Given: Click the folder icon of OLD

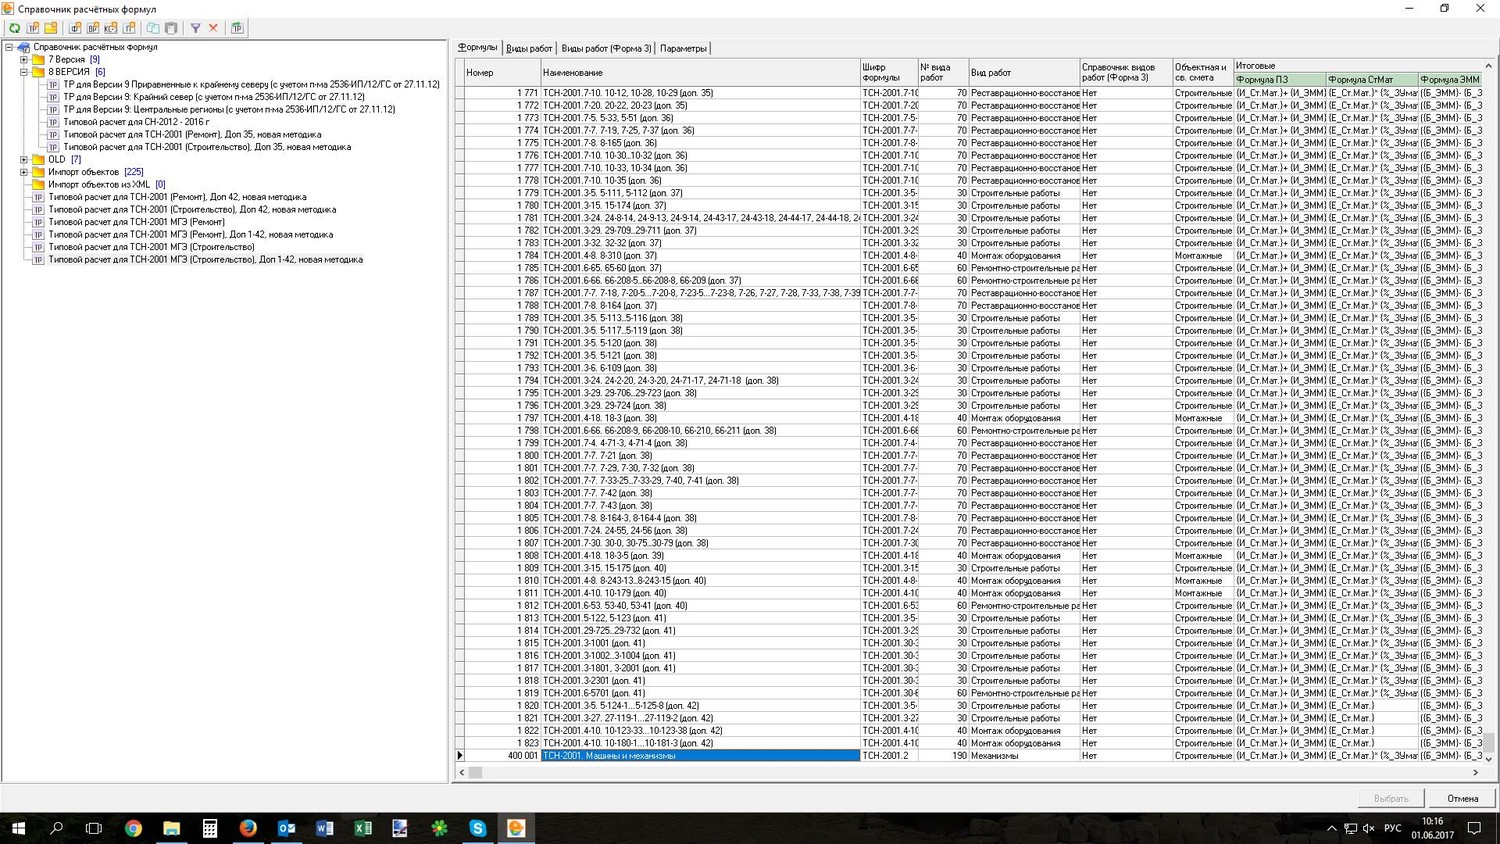Looking at the screenshot, I should pos(38,160).
